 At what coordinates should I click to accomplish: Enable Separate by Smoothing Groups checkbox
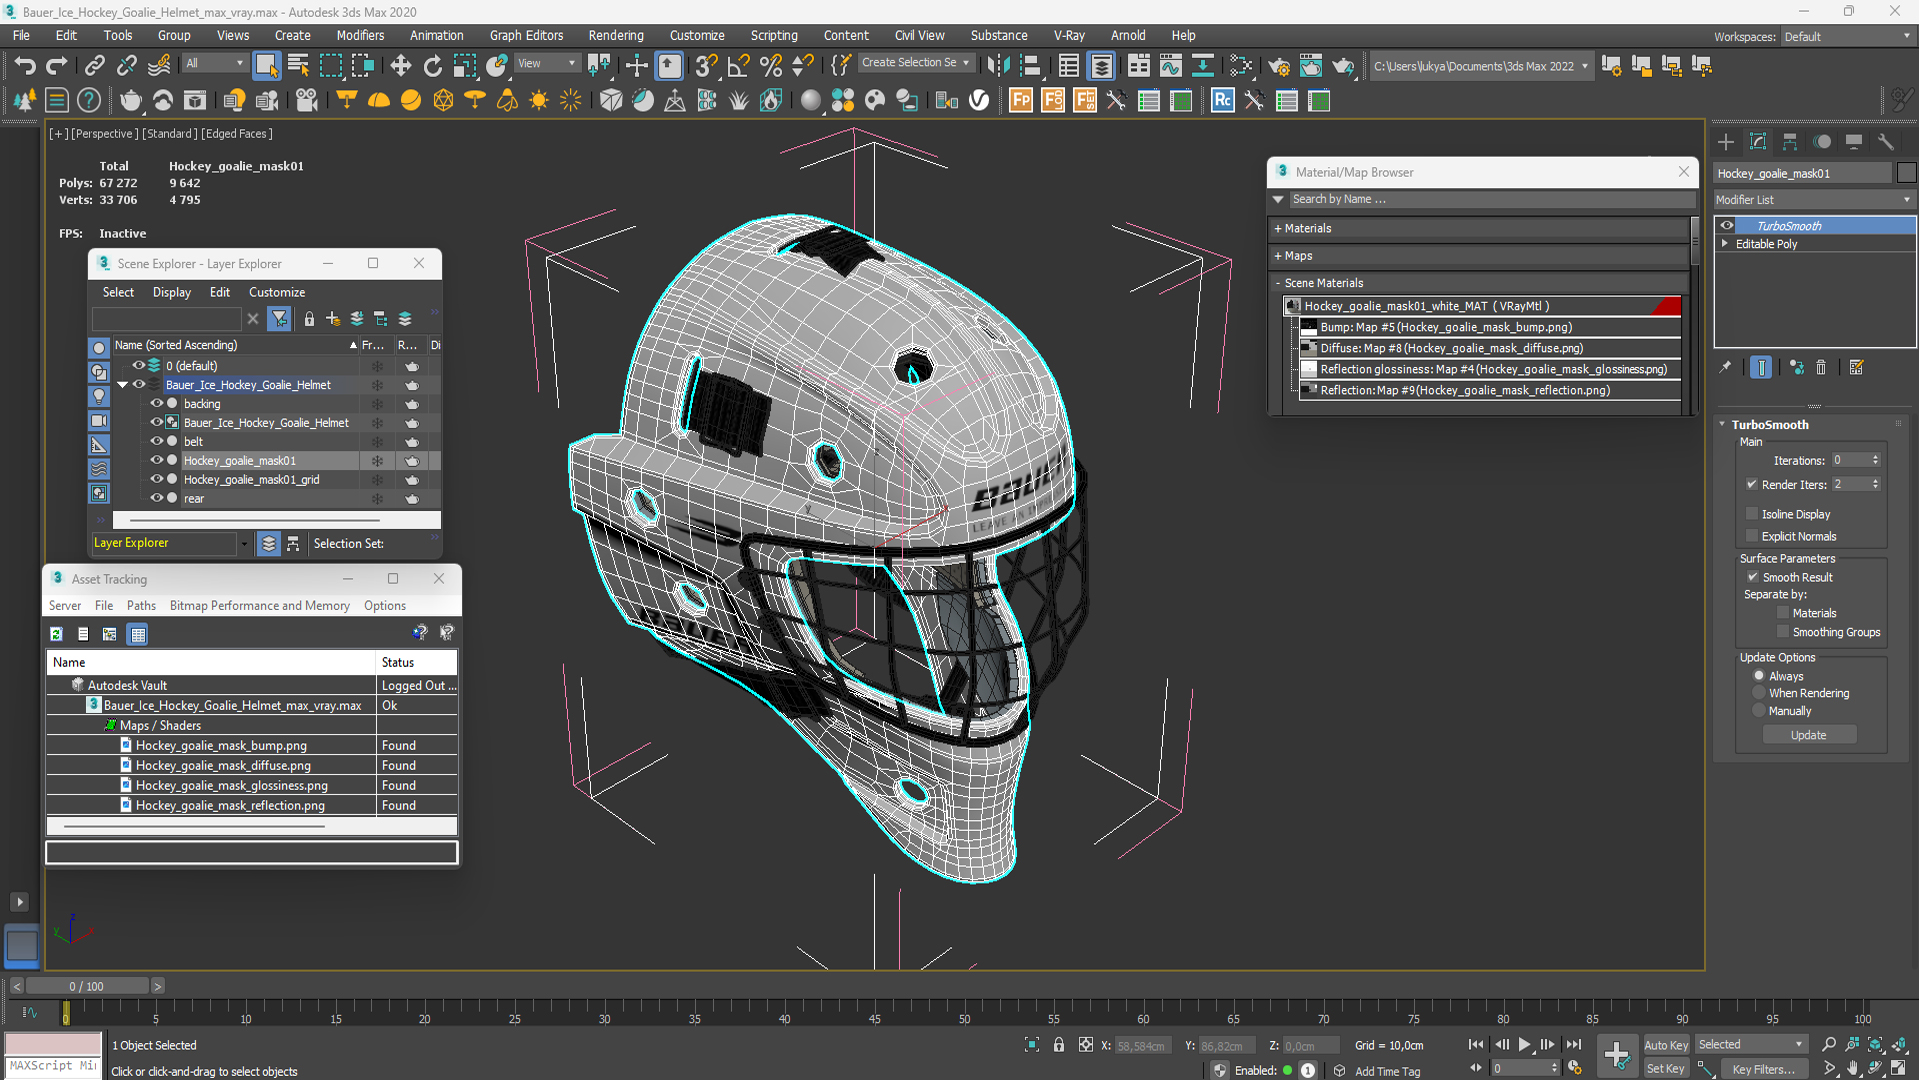click(x=1783, y=632)
